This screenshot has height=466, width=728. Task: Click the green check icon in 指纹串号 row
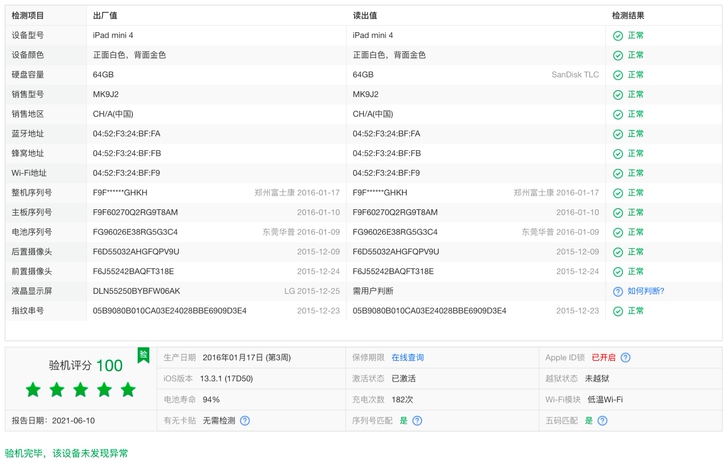[x=618, y=311]
